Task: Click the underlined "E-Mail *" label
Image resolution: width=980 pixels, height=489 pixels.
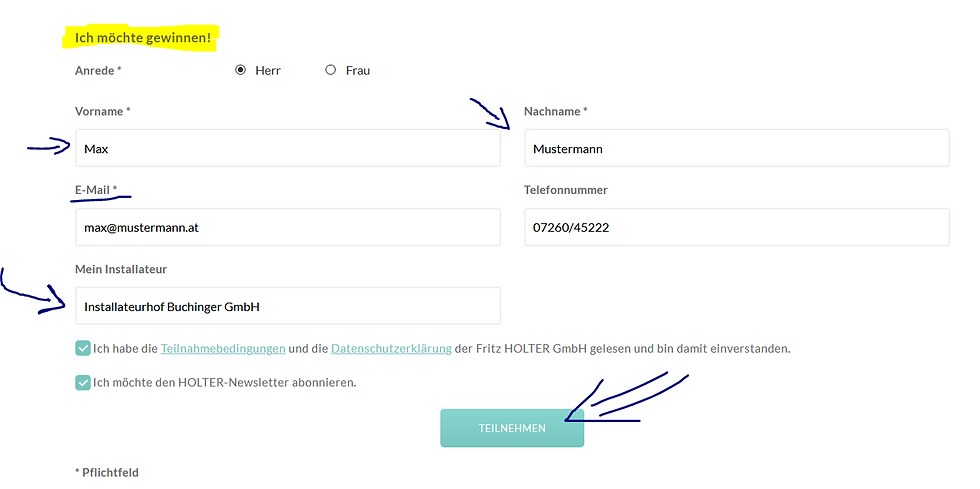Action: point(96,189)
